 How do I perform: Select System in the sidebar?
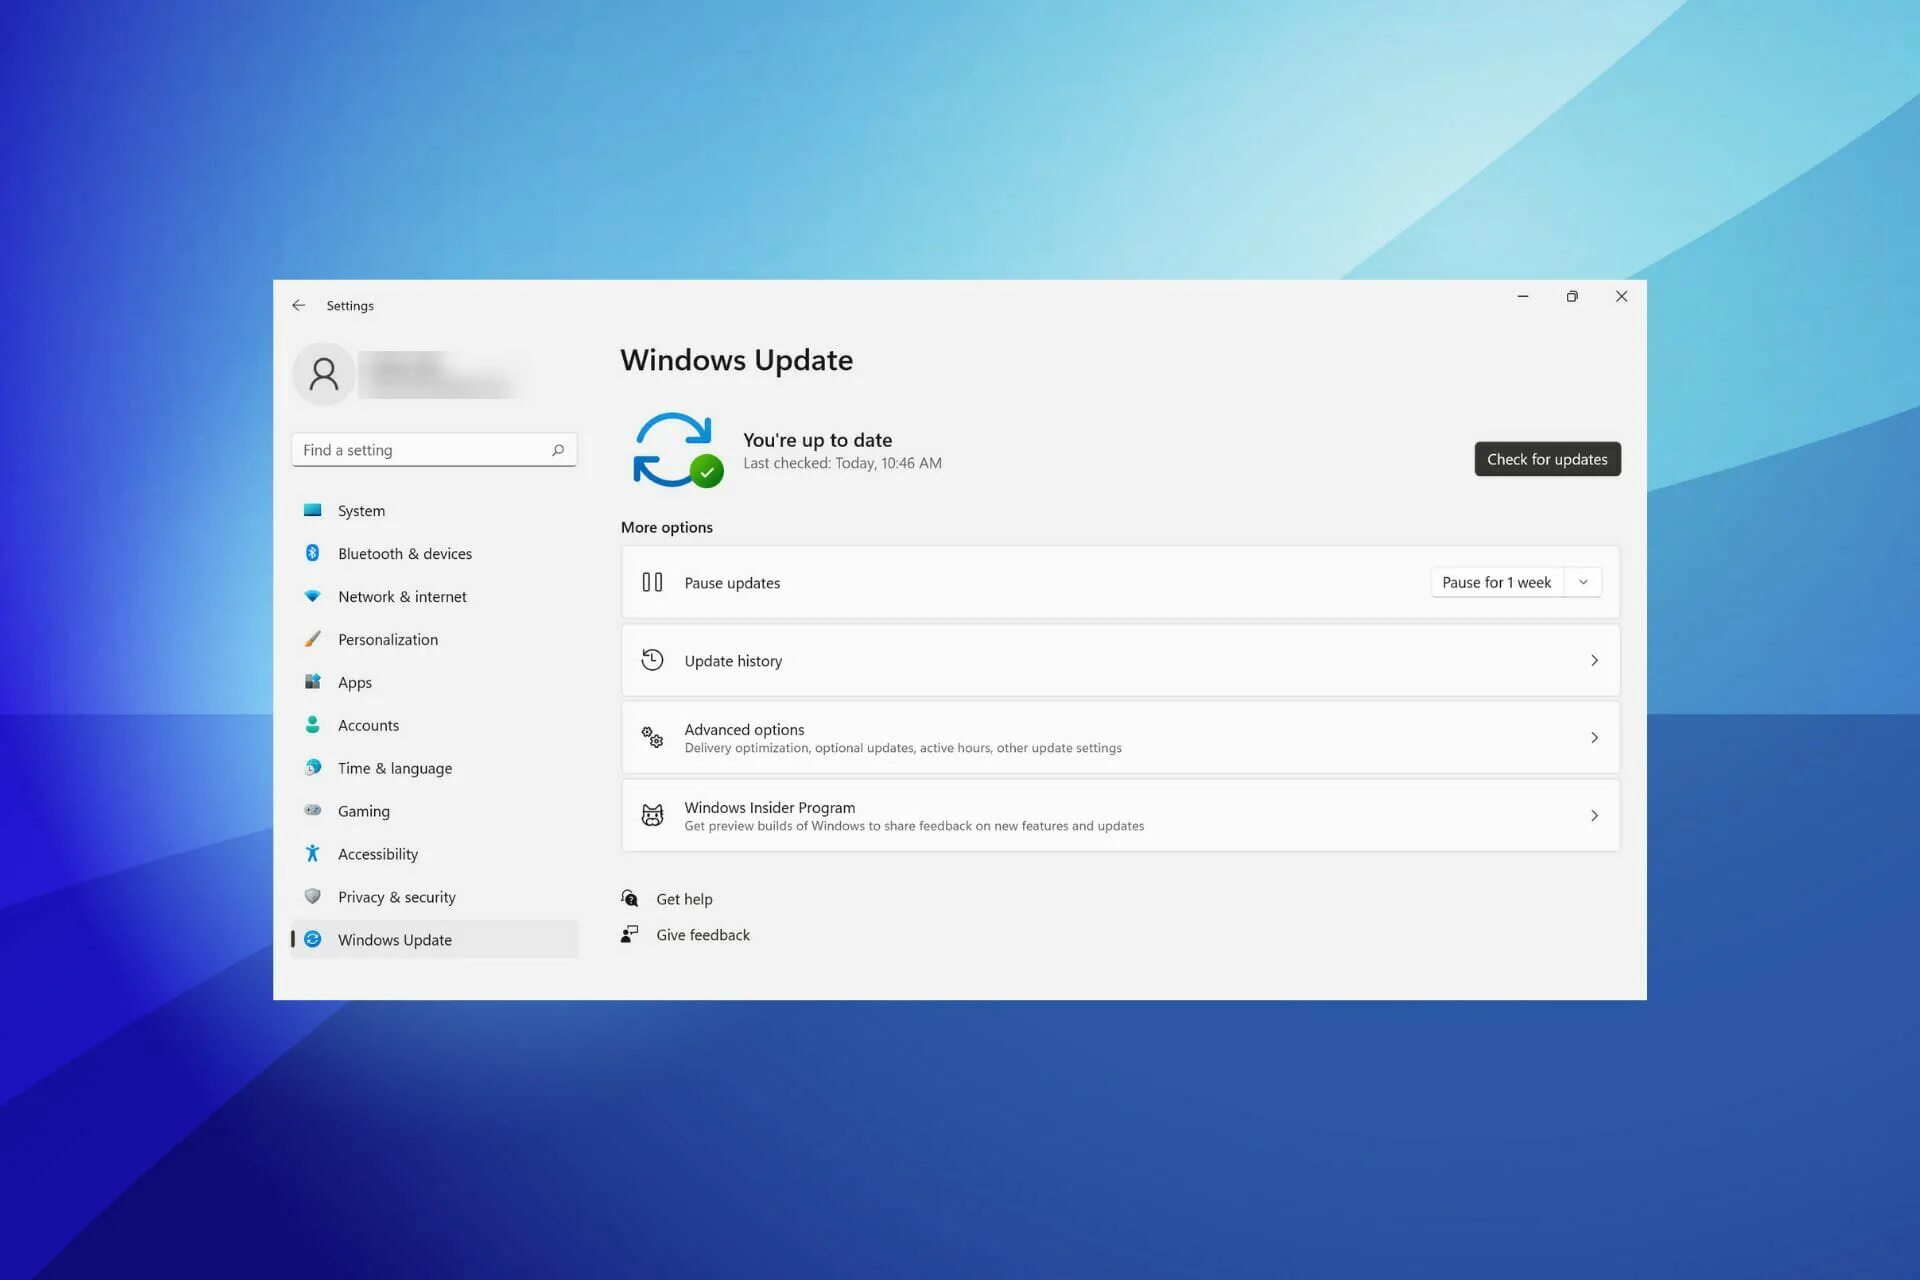tap(361, 511)
